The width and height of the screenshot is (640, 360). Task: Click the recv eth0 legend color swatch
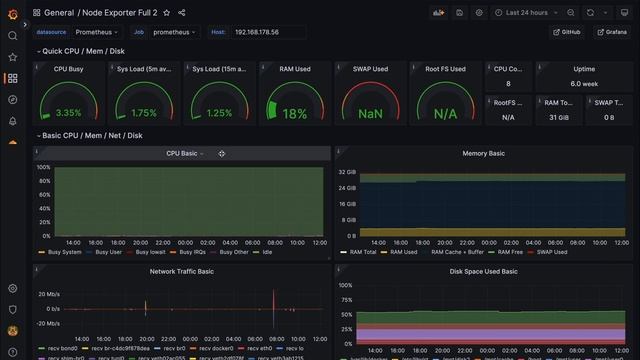click(241, 349)
